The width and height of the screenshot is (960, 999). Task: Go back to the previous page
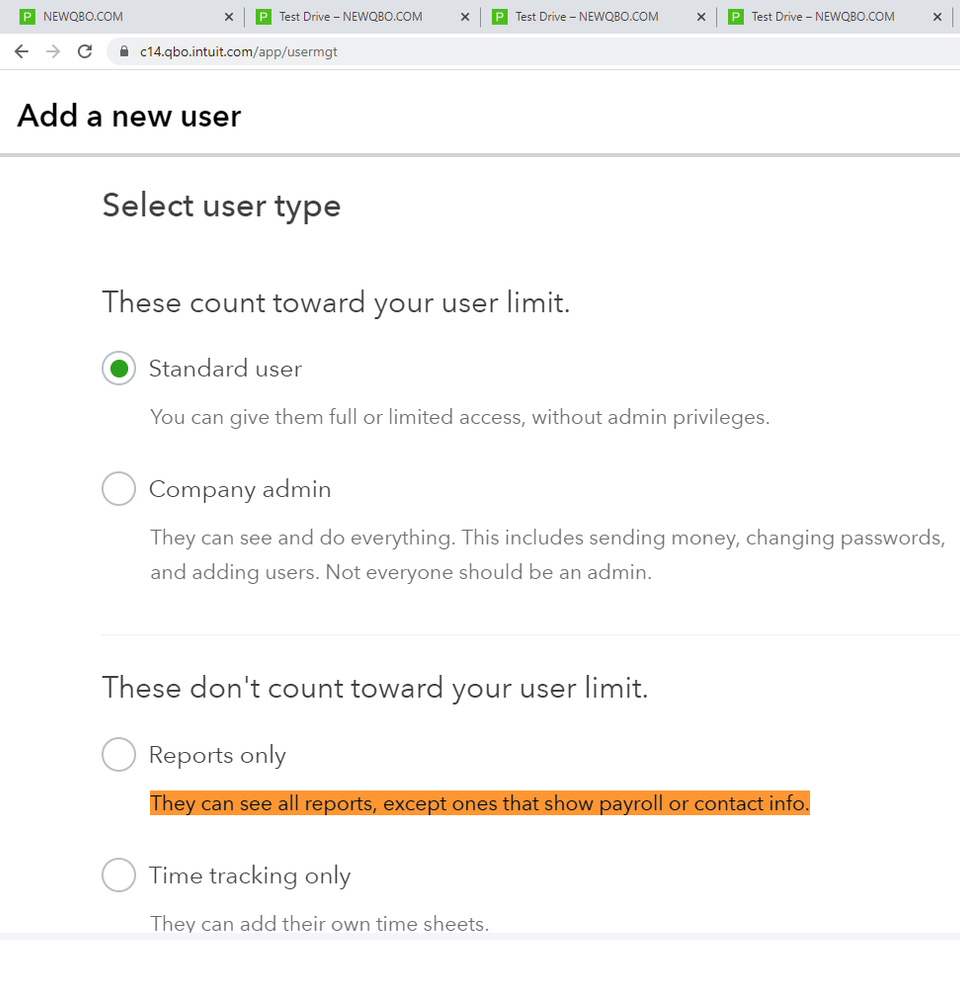(x=22, y=52)
